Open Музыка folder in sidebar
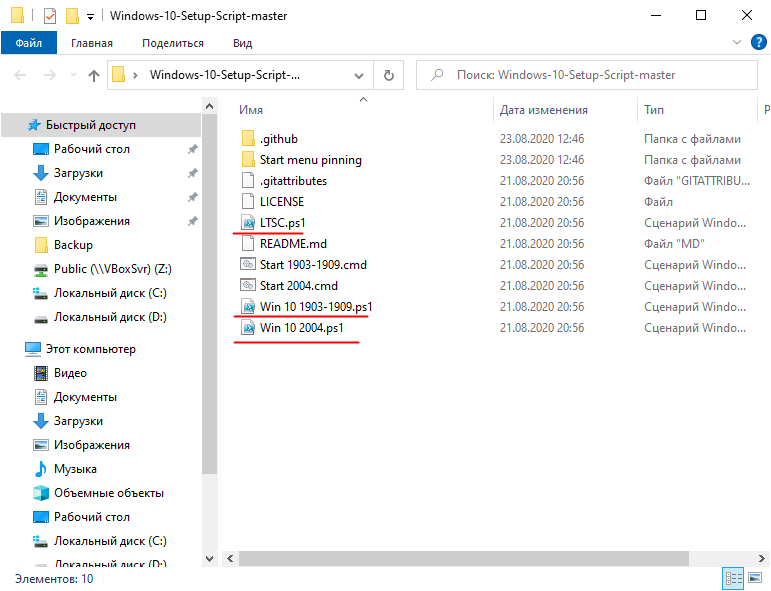 coord(75,469)
